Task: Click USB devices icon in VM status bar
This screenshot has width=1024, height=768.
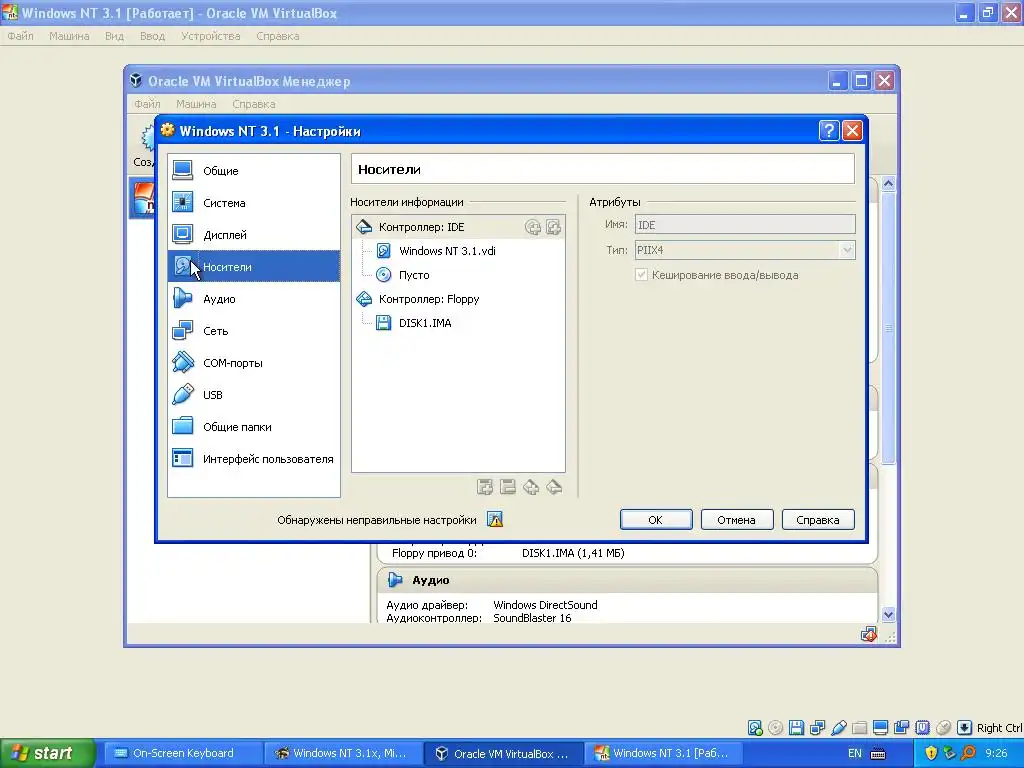Action: click(839, 728)
